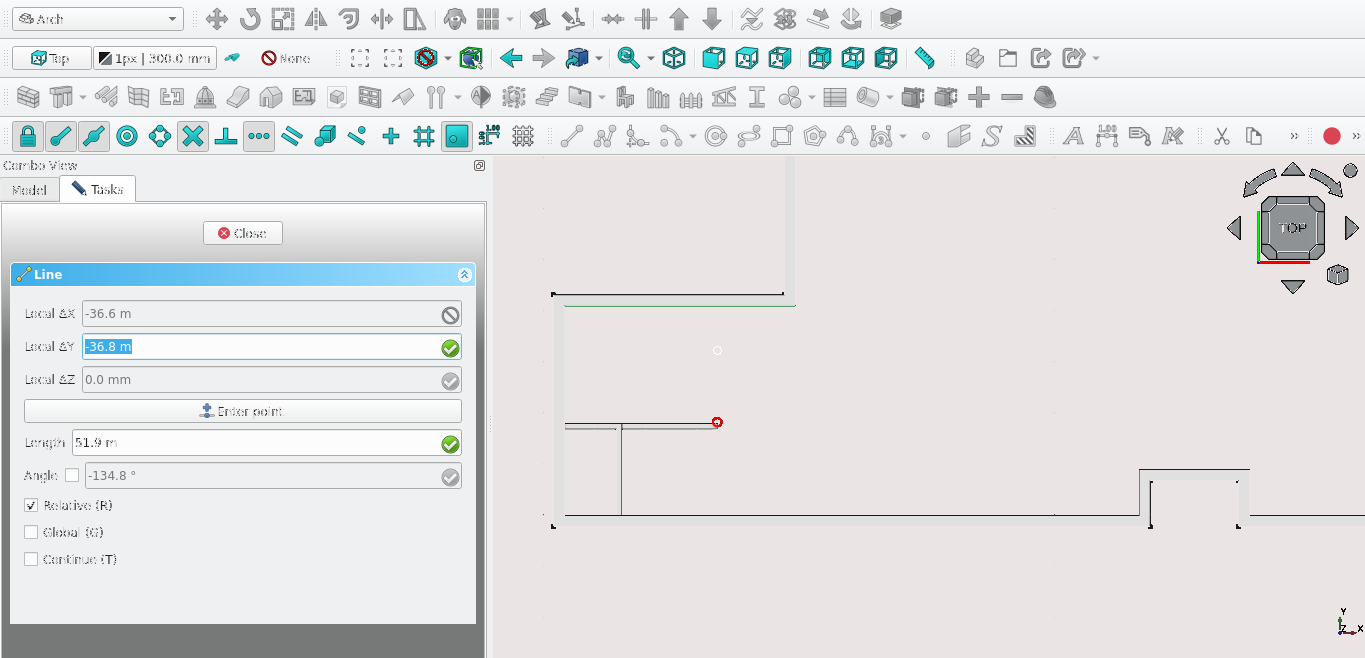The image size is (1365, 658).
Task: Enable the Global (G) checkbox
Action: click(x=31, y=533)
